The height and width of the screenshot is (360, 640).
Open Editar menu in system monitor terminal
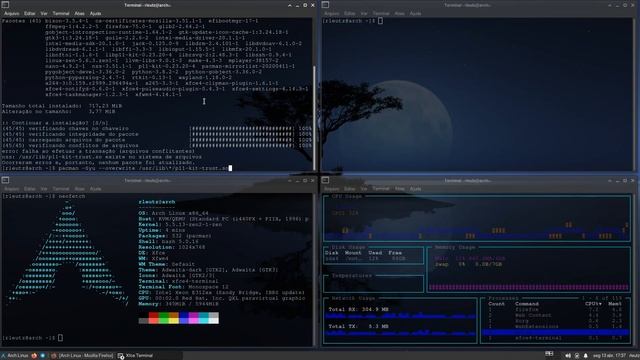tap(349, 189)
